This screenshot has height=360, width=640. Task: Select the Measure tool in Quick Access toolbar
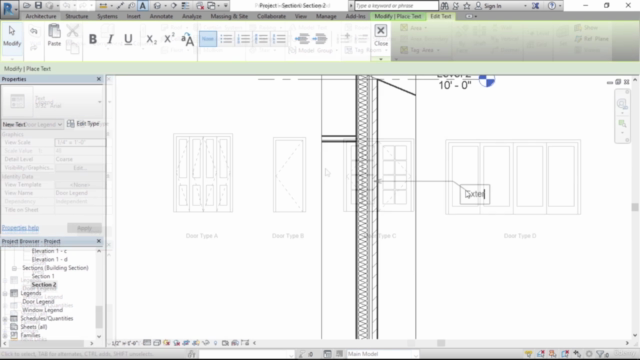coord(103,6)
